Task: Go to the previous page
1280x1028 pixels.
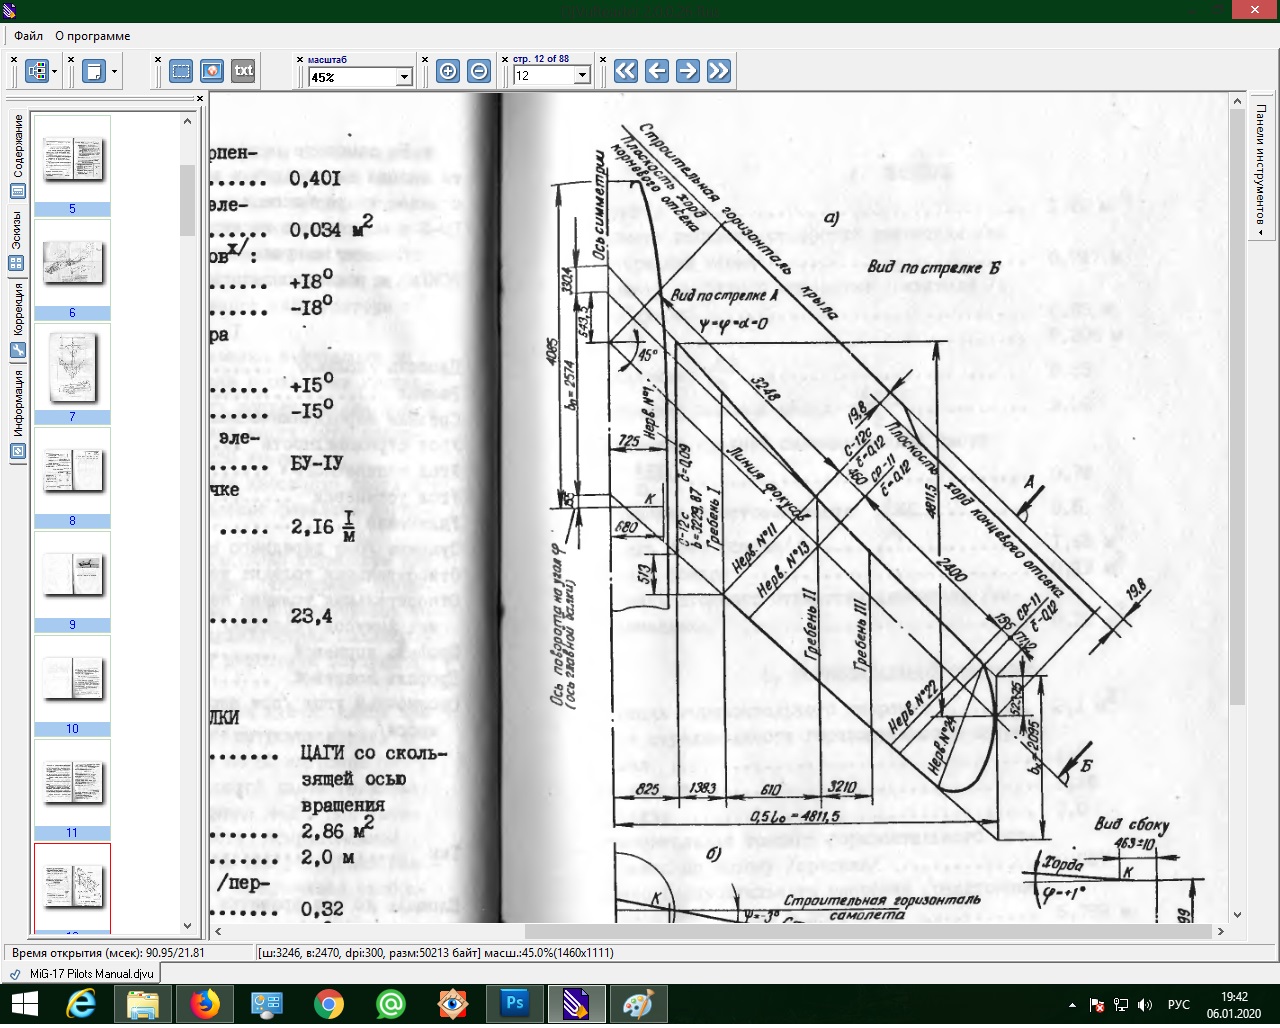Action: point(657,71)
